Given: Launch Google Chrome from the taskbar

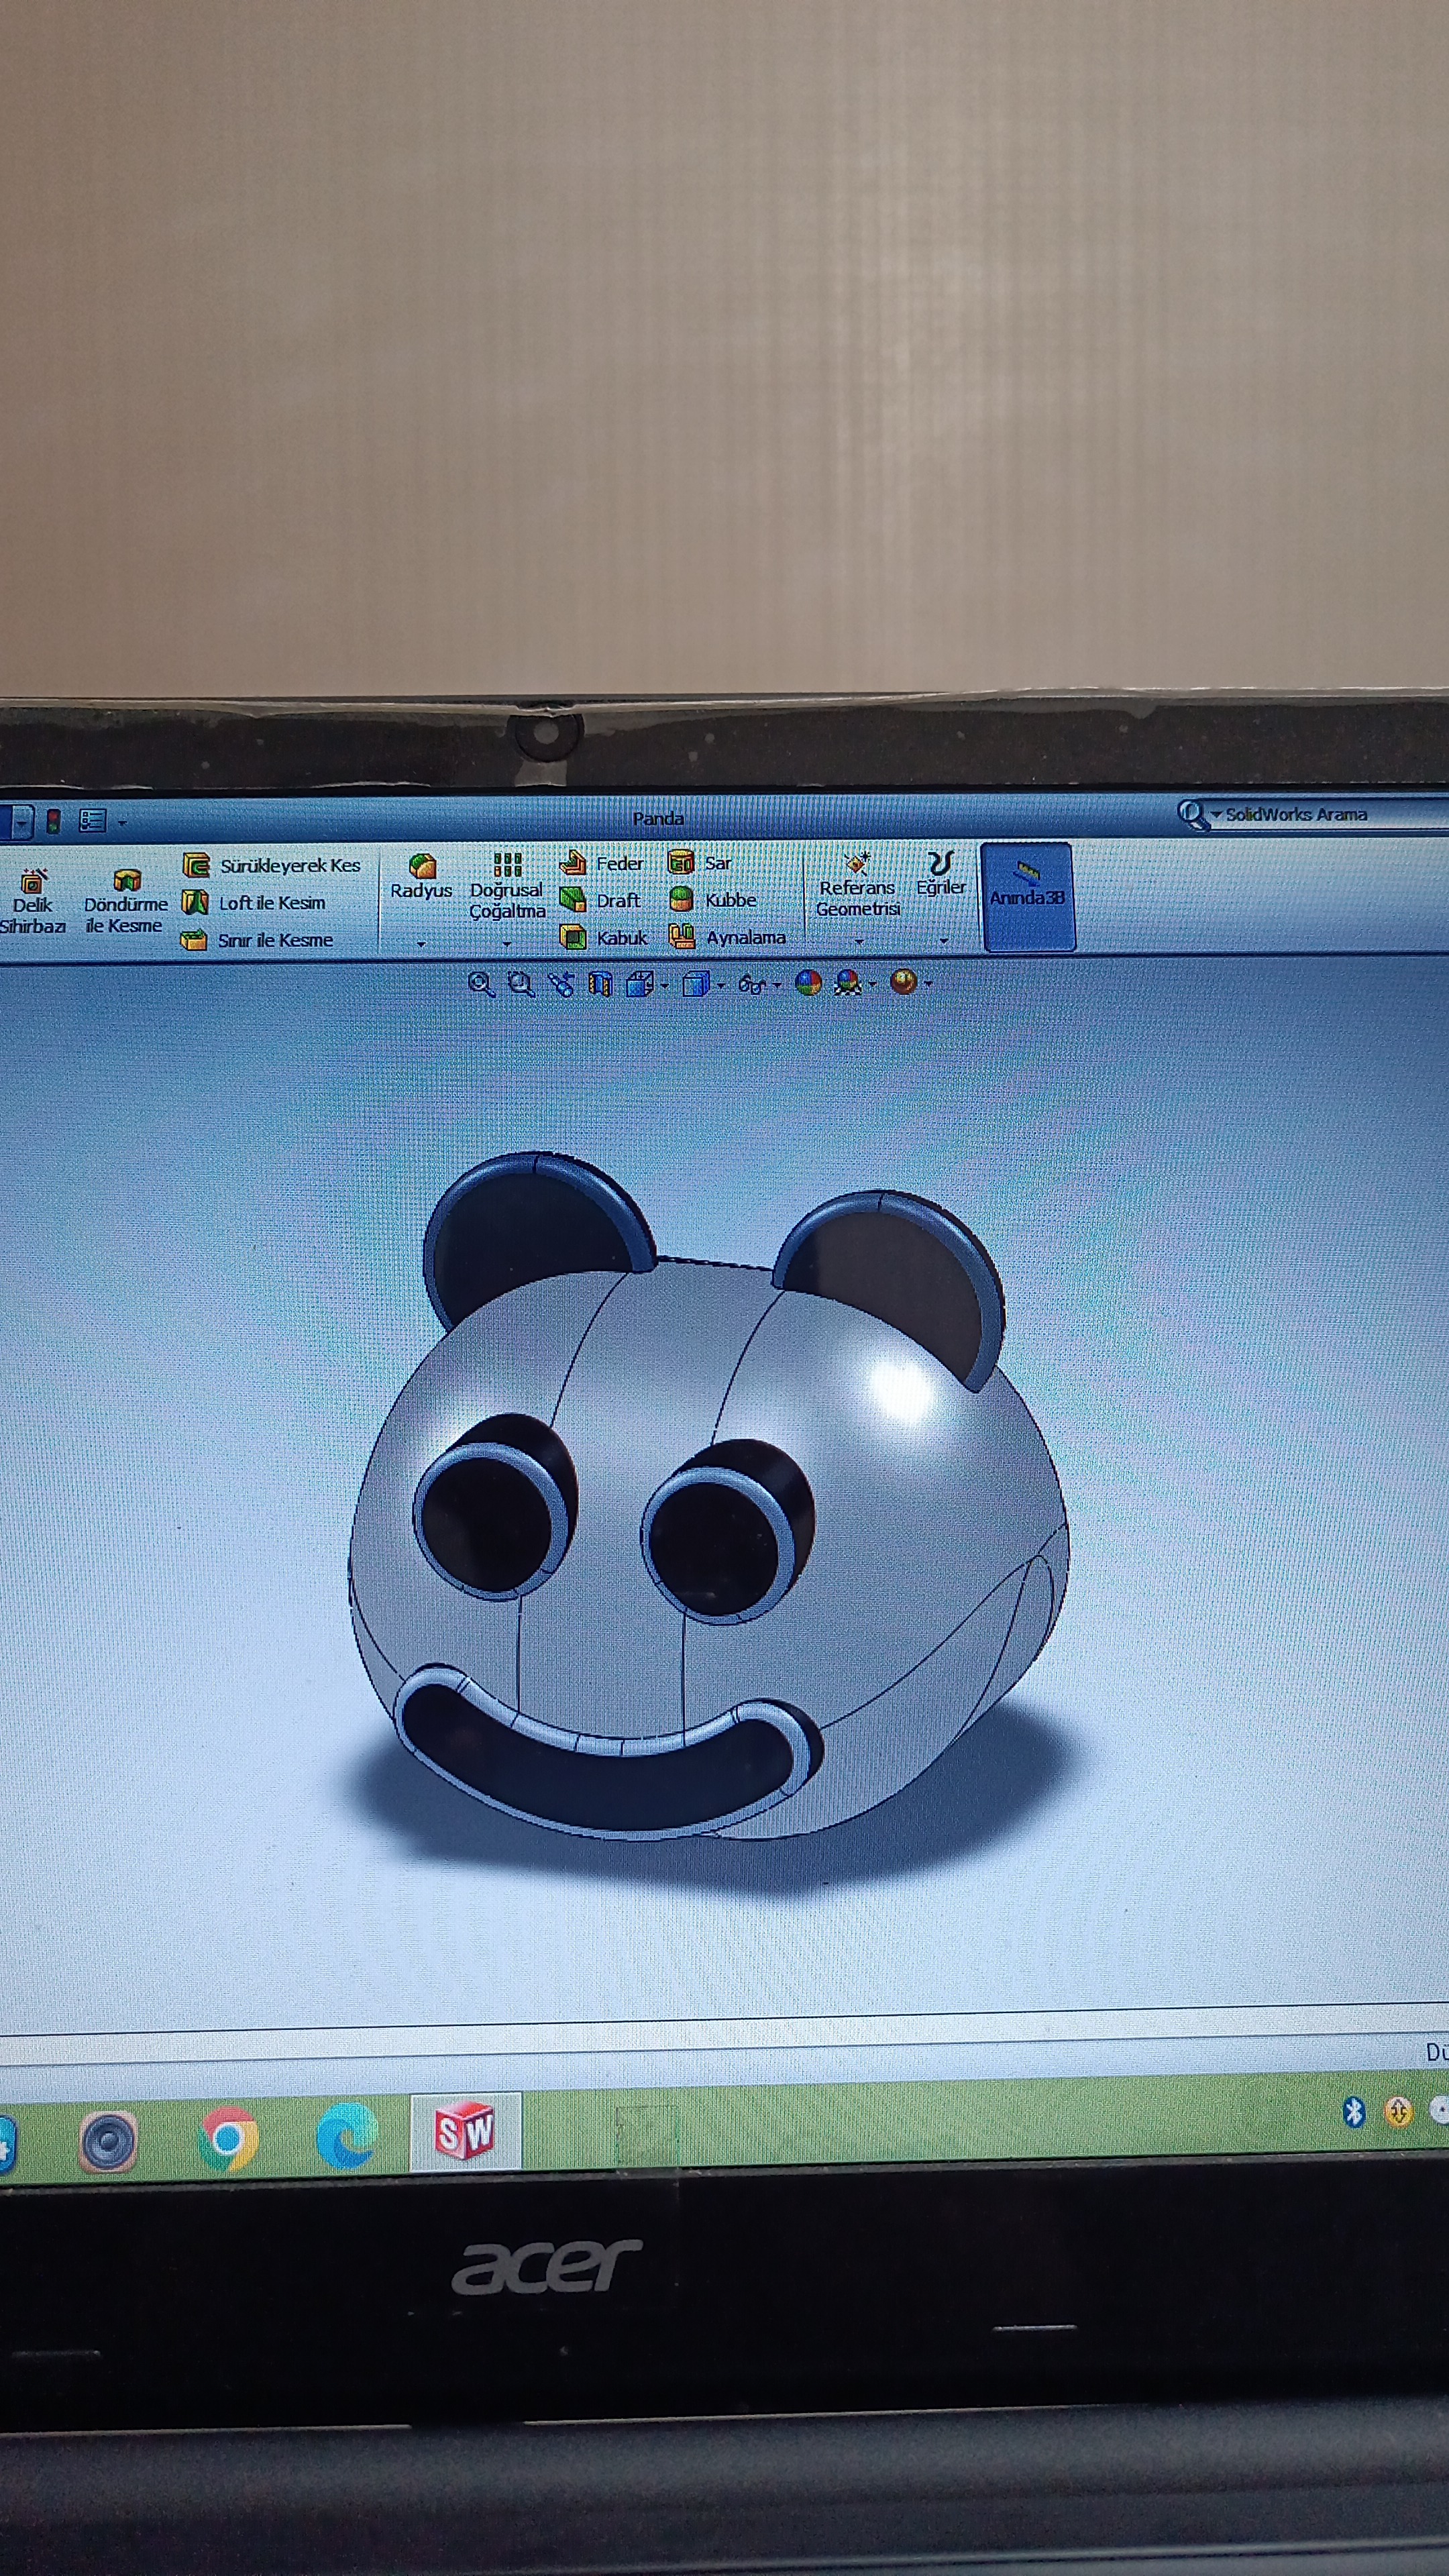Looking at the screenshot, I should [228, 2139].
